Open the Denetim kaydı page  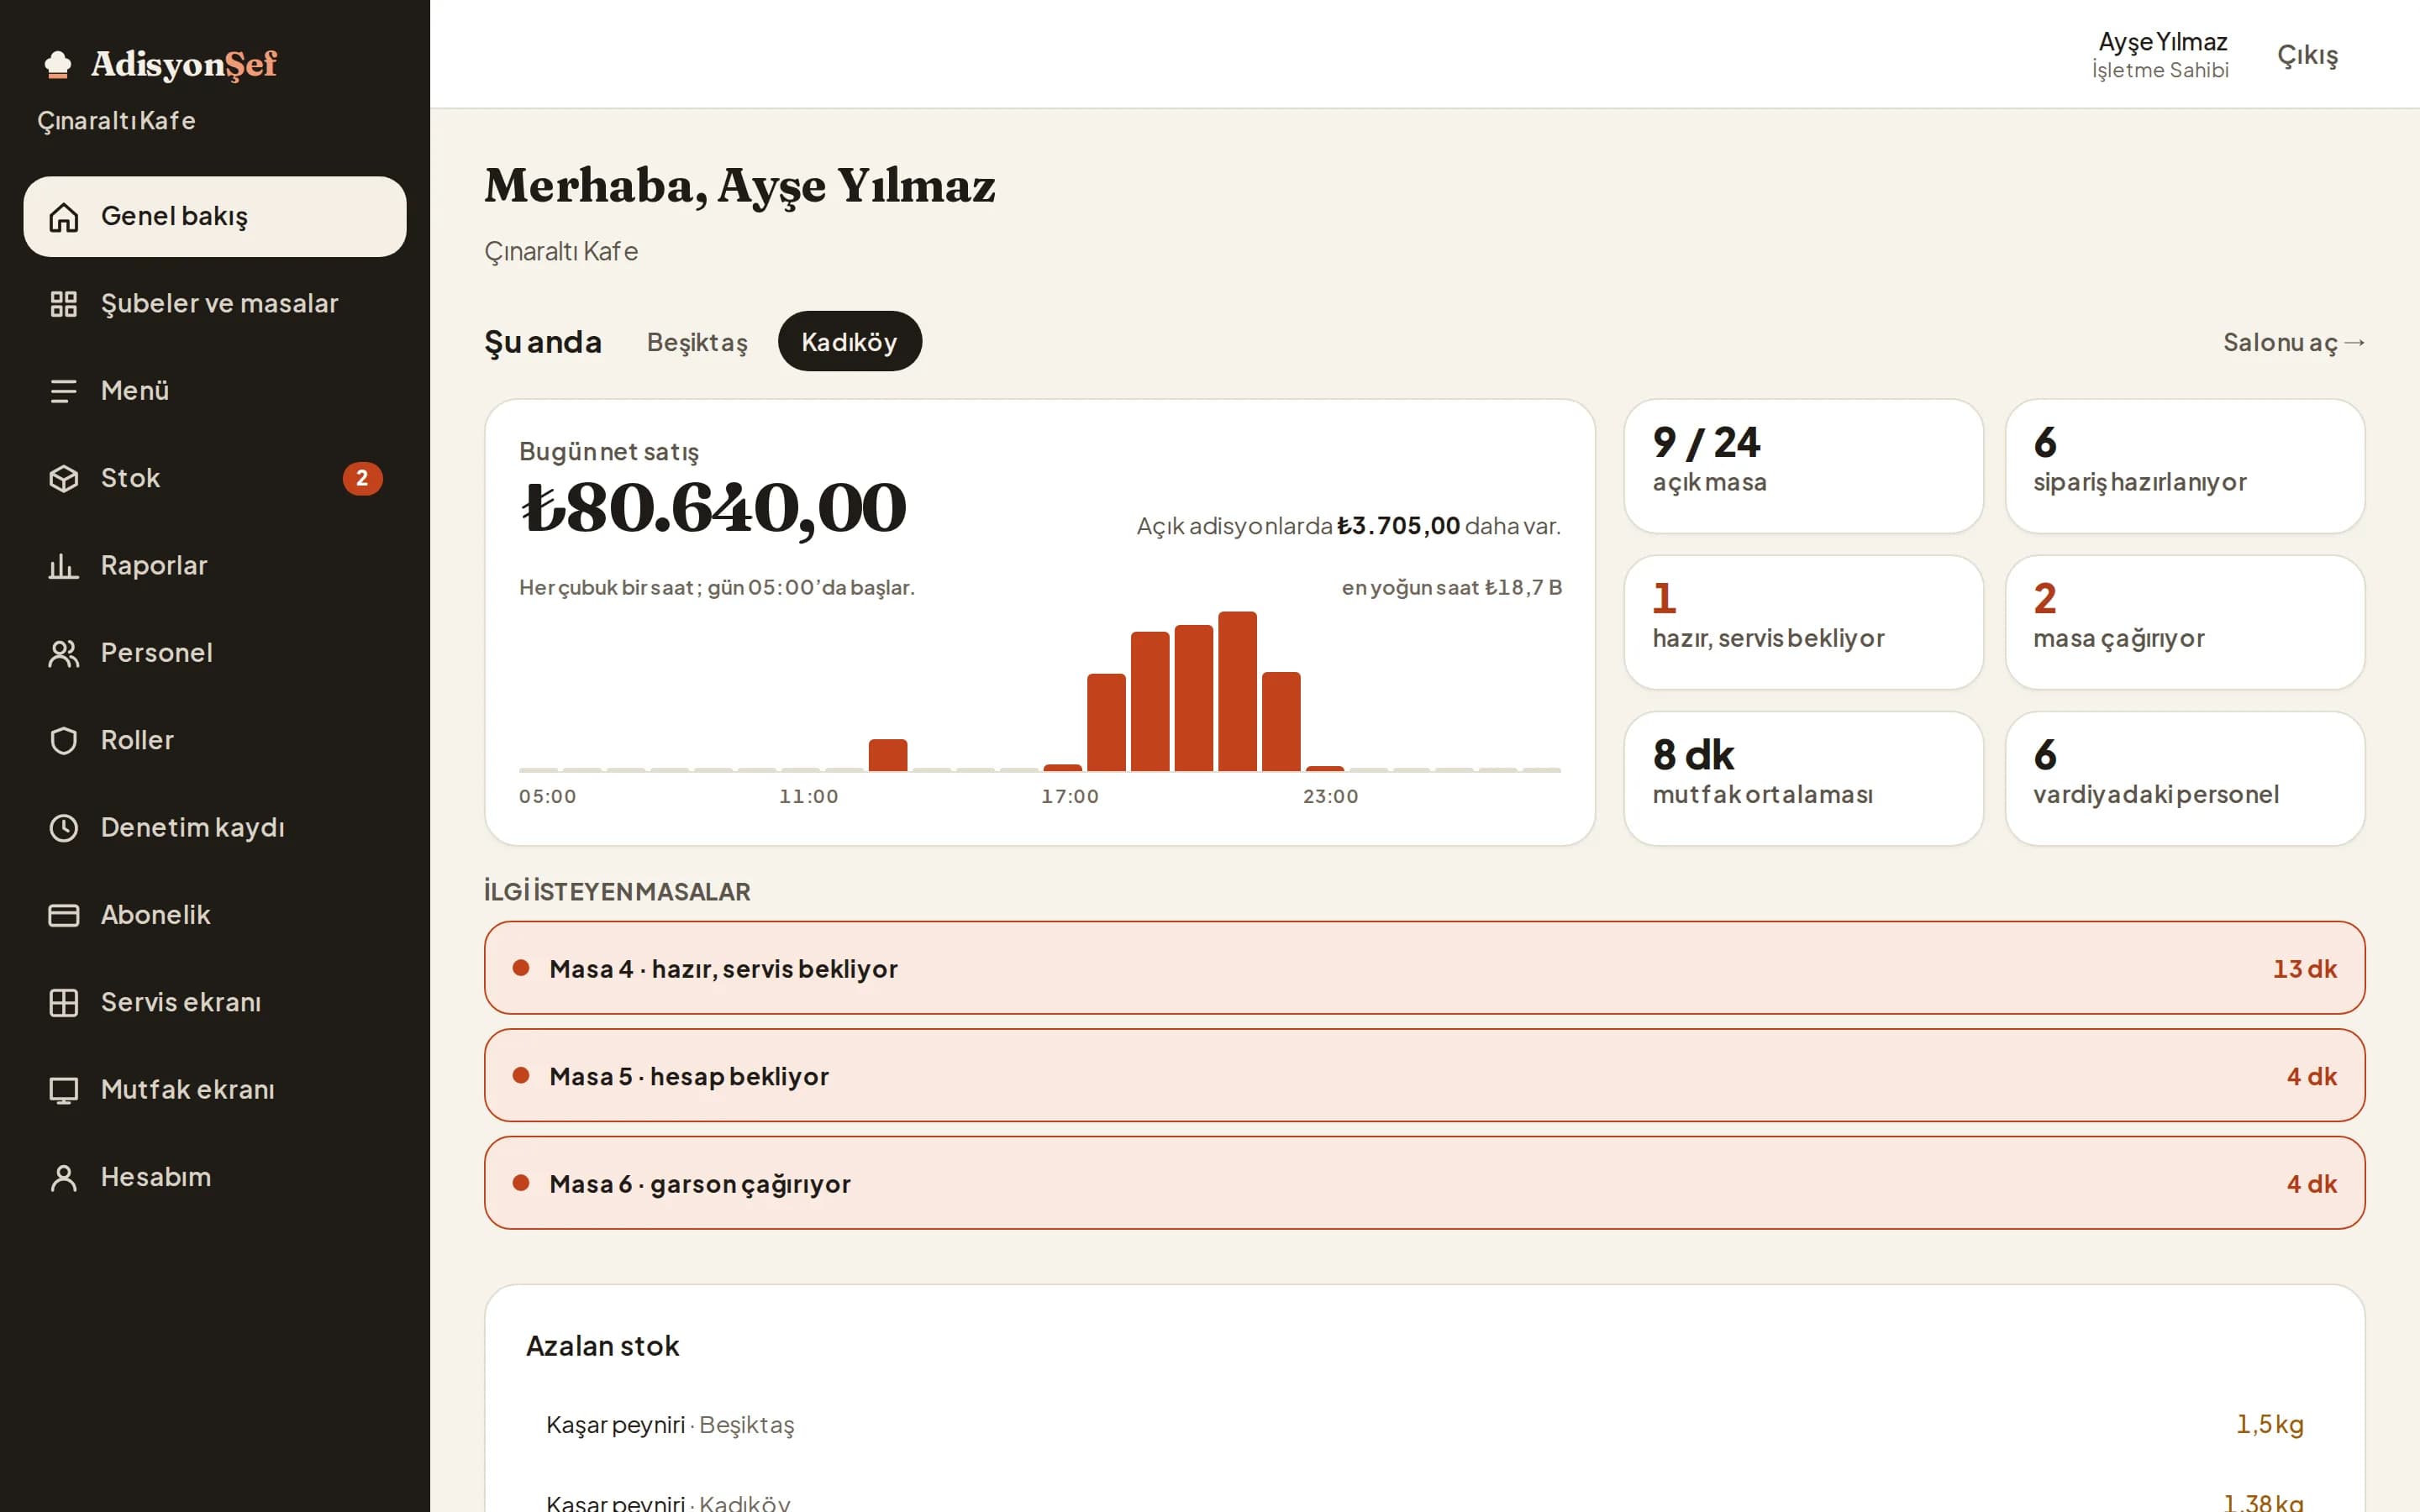coord(215,828)
